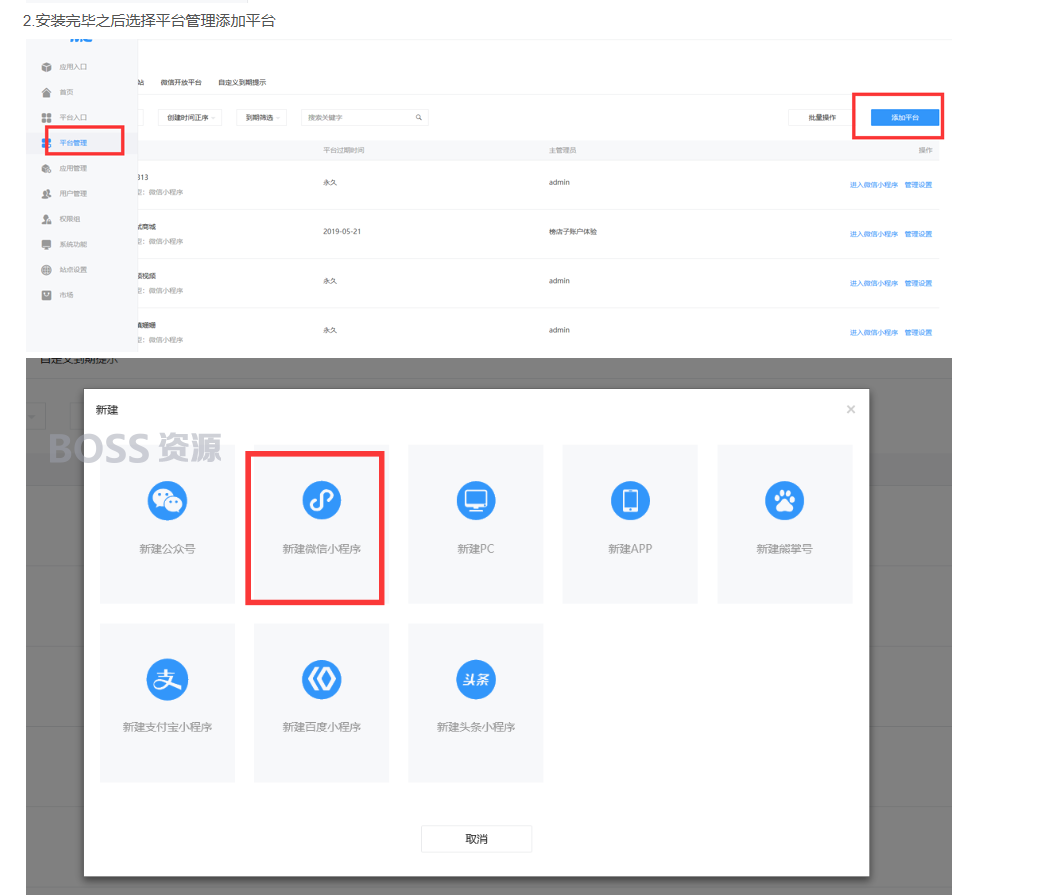
Task: Open 用户管理 in the sidebar
Action: pyautogui.click(x=64, y=194)
